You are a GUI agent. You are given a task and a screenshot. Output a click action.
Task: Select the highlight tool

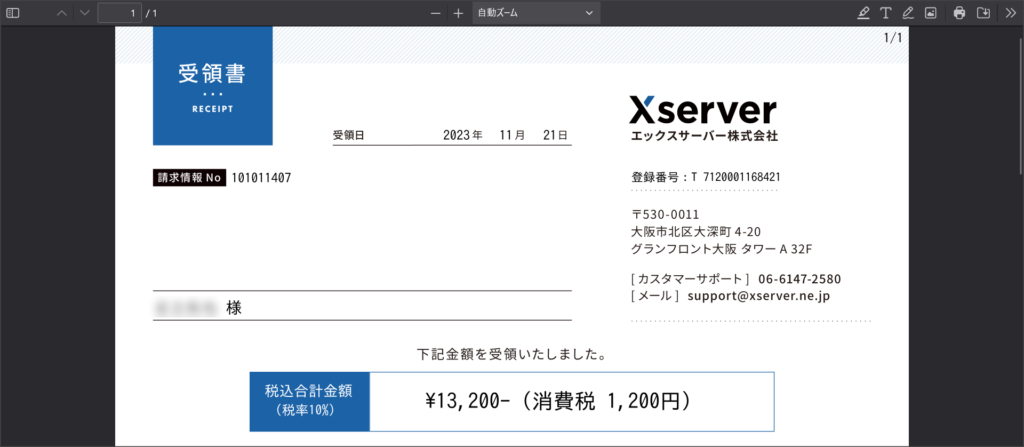coord(864,13)
